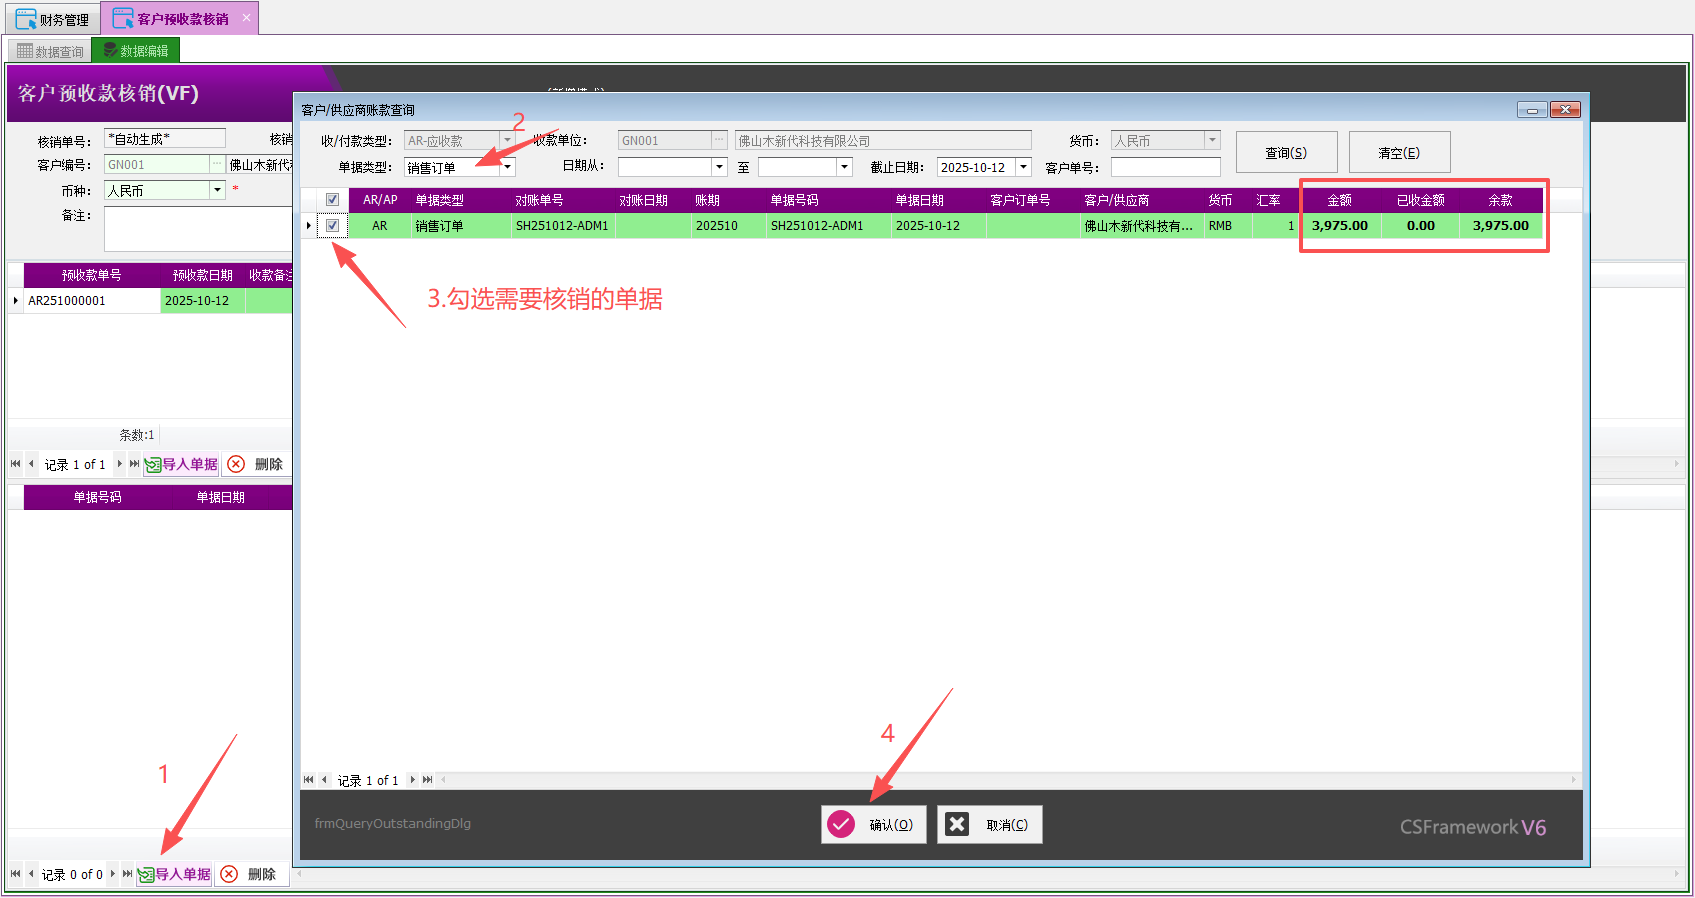Open the 币种 currency dropdown in main form

coord(217,190)
